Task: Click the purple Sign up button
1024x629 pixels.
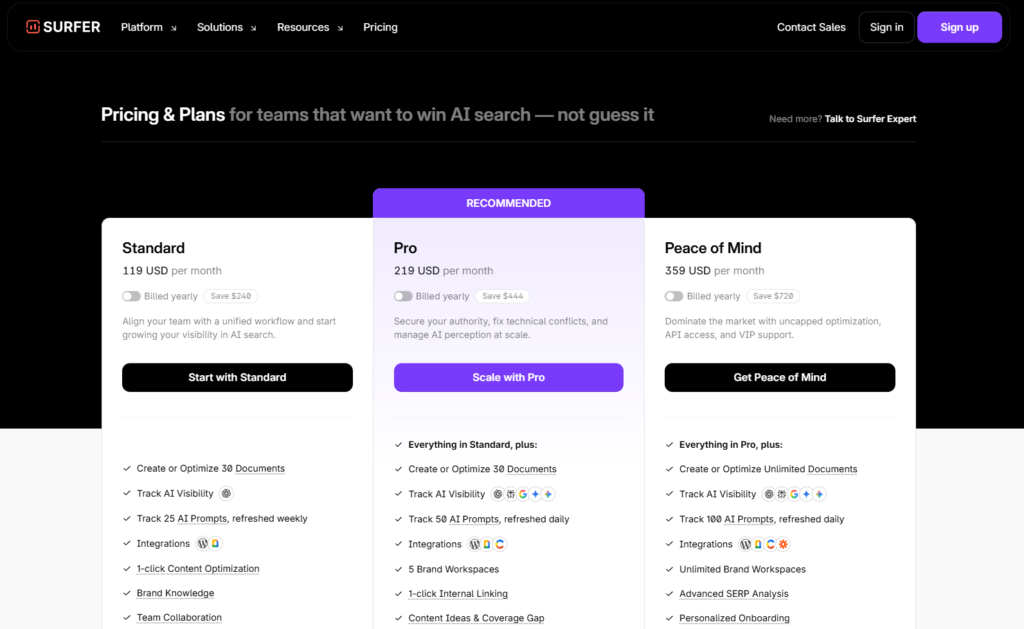Action: click(x=959, y=27)
